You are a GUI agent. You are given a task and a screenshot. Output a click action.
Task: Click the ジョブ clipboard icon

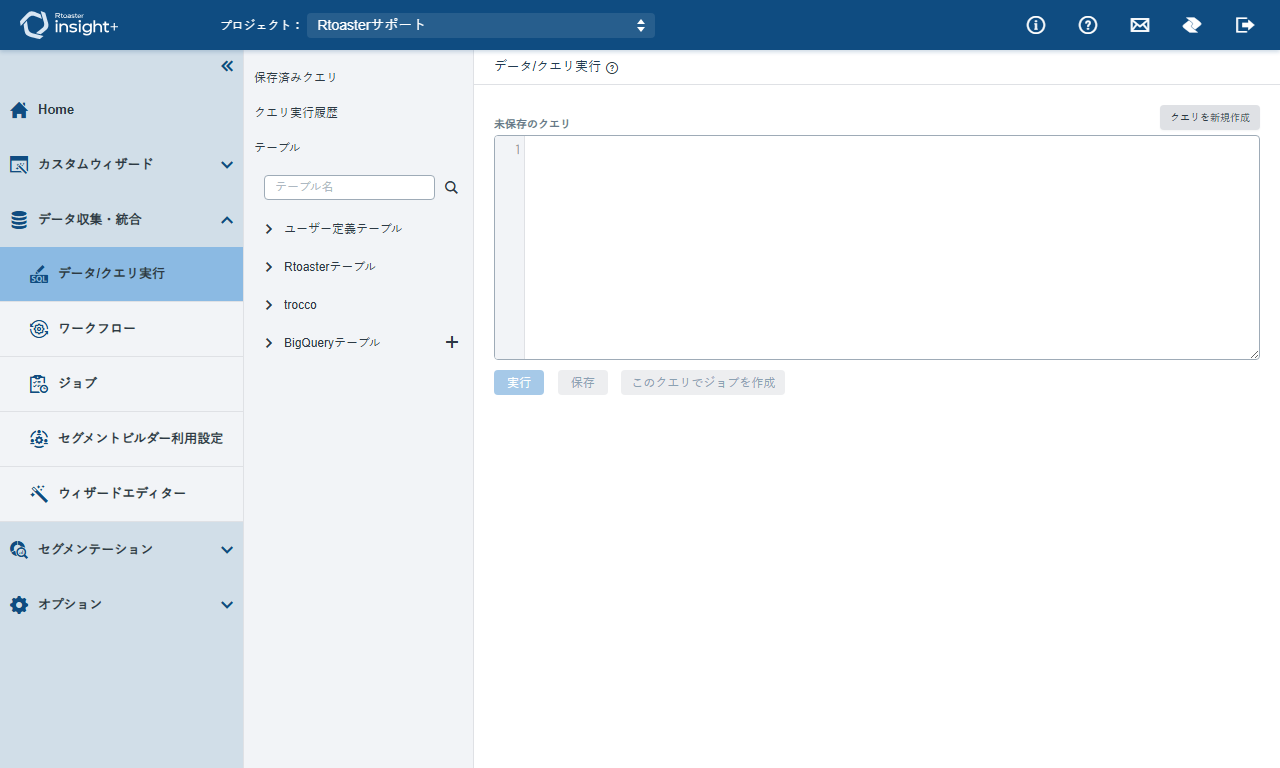tap(39, 384)
